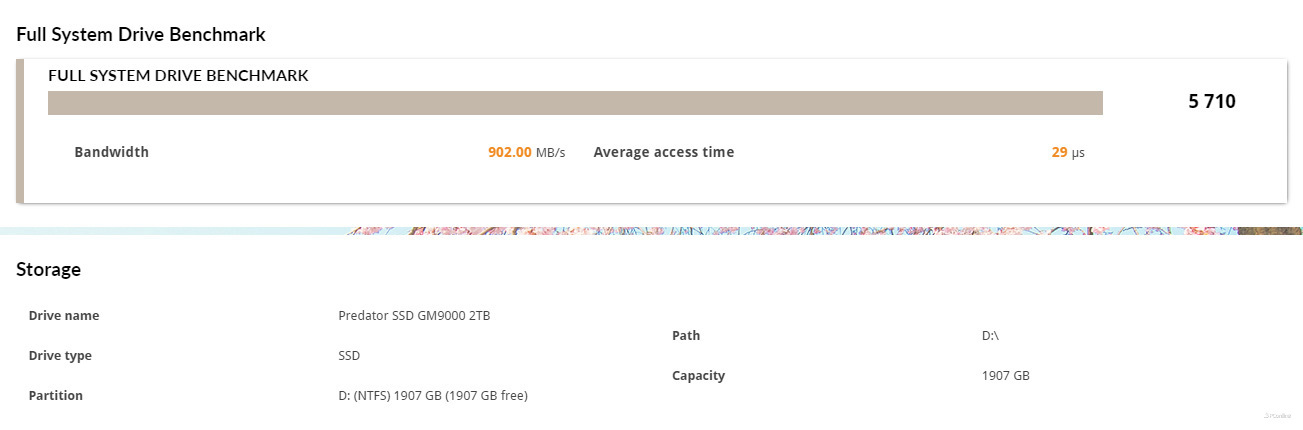
Task: Click the 29 μs access time value
Action: tap(1067, 152)
